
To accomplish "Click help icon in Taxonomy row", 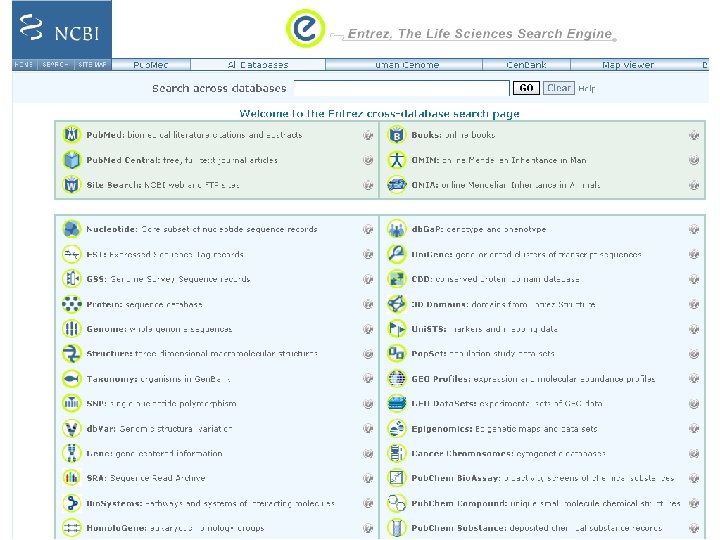I will point(368,378).
